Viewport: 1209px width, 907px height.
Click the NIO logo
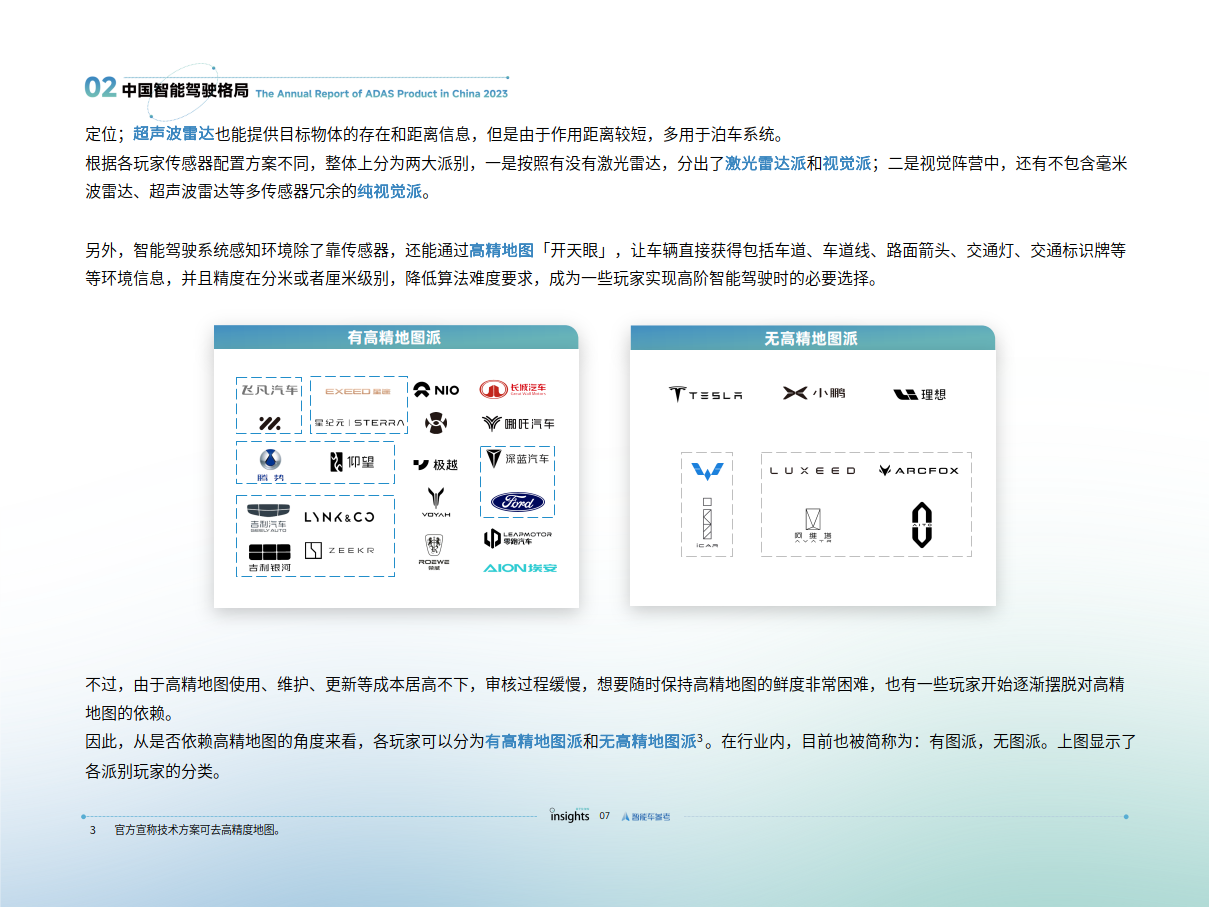436,389
